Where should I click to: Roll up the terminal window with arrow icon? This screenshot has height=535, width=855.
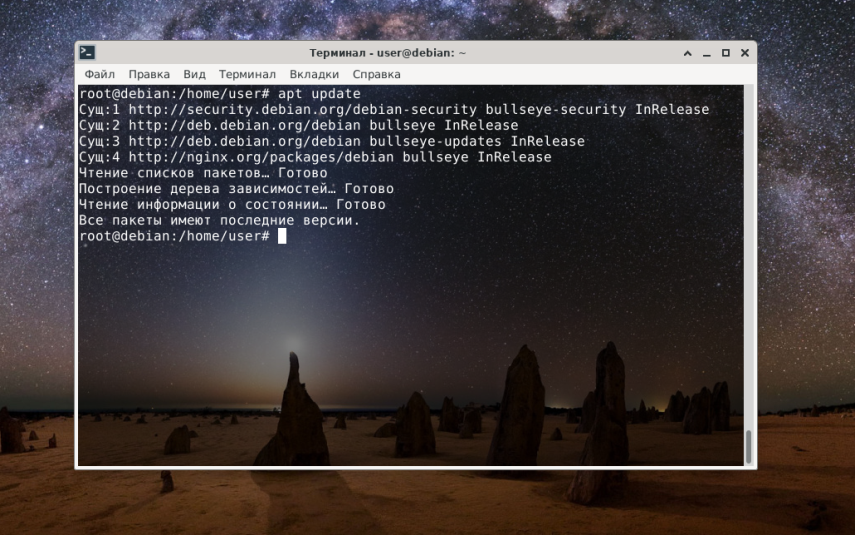[x=688, y=53]
